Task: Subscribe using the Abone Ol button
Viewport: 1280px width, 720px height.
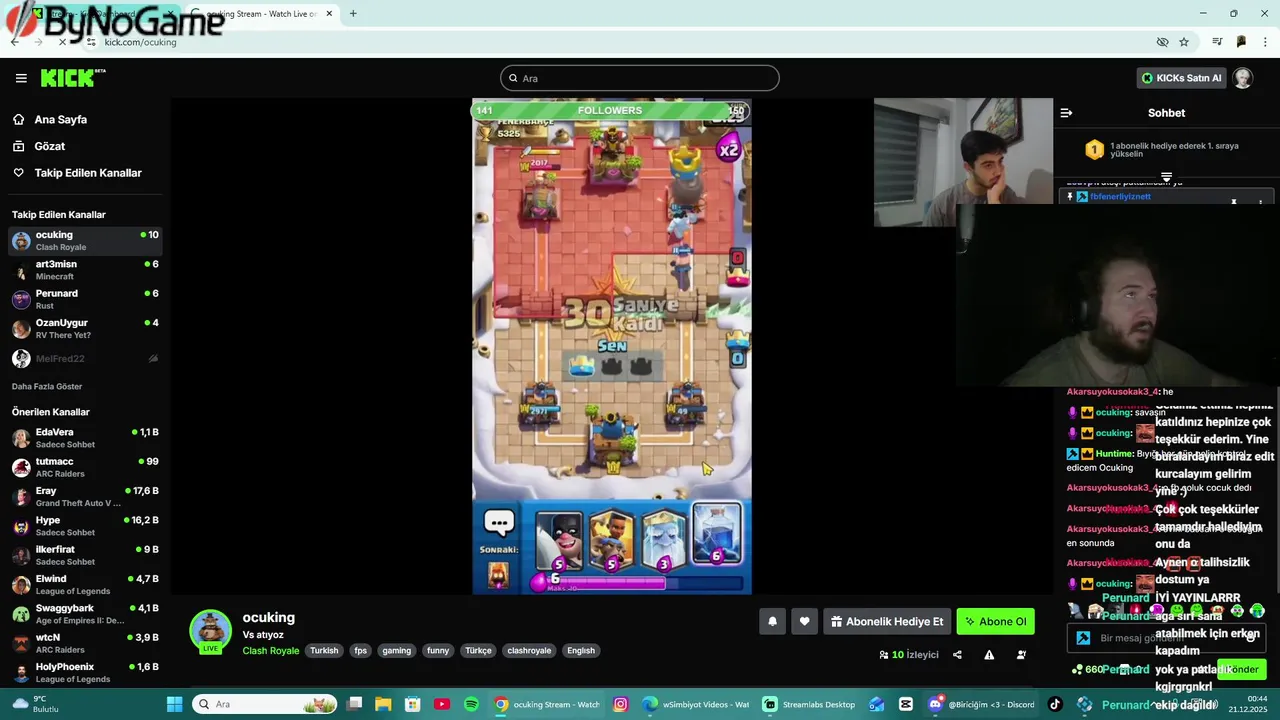Action: click(x=995, y=622)
